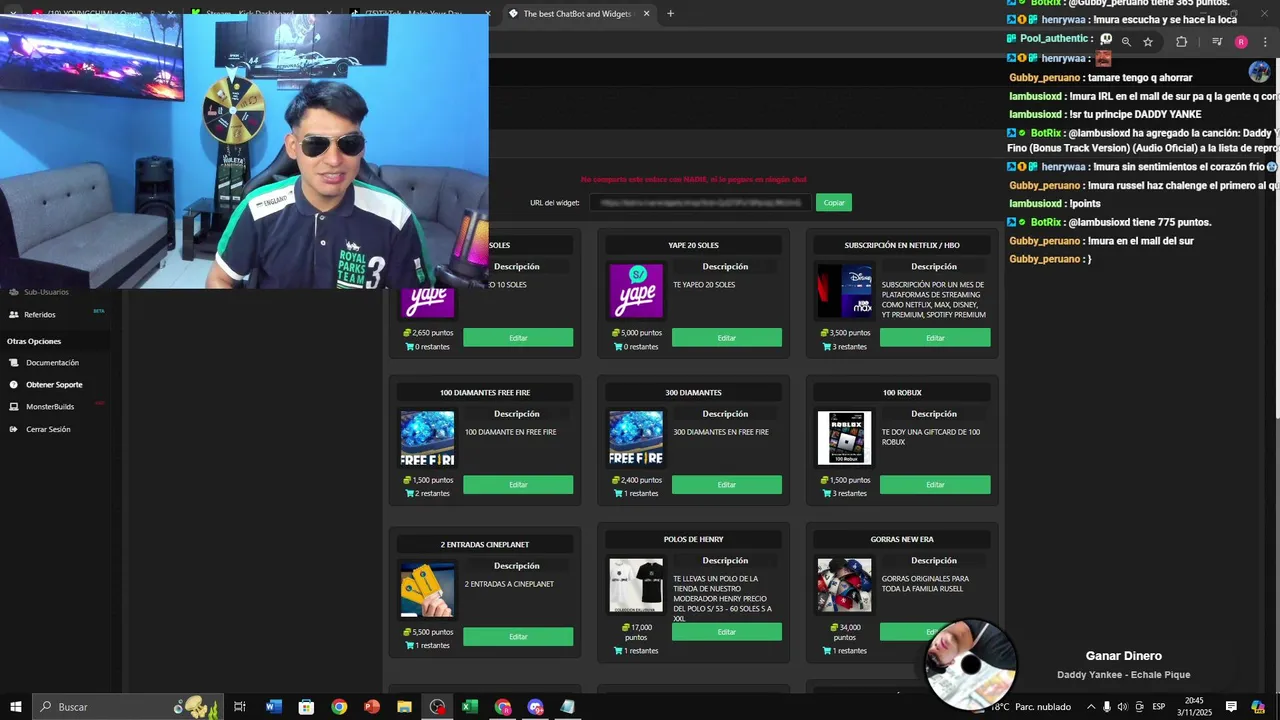Open the notification center icon

pyautogui.click(x=1232, y=707)
